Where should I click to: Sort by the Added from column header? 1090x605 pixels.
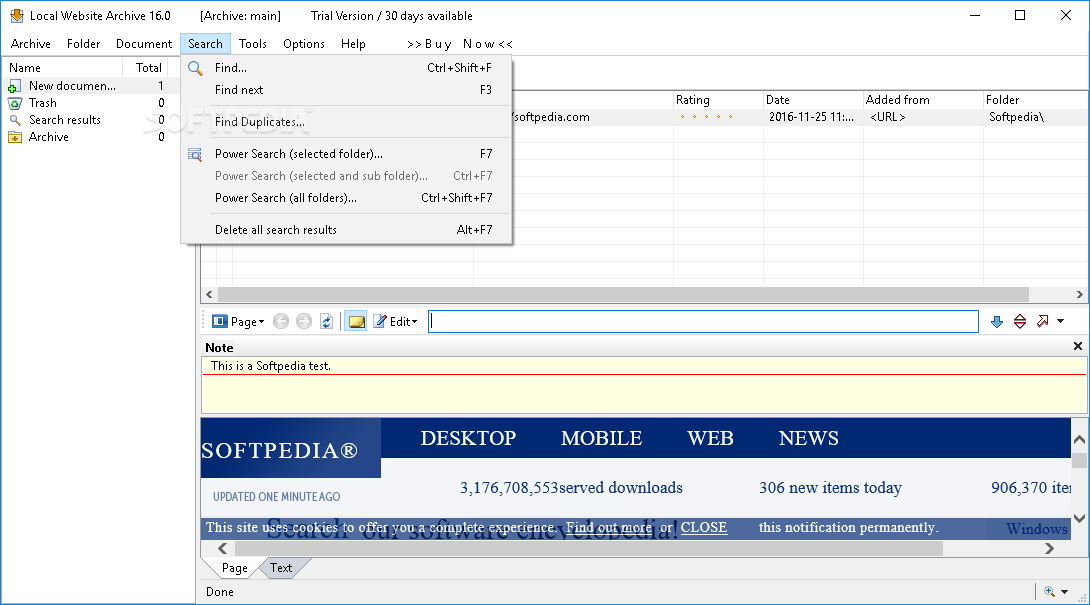(923, 100)
